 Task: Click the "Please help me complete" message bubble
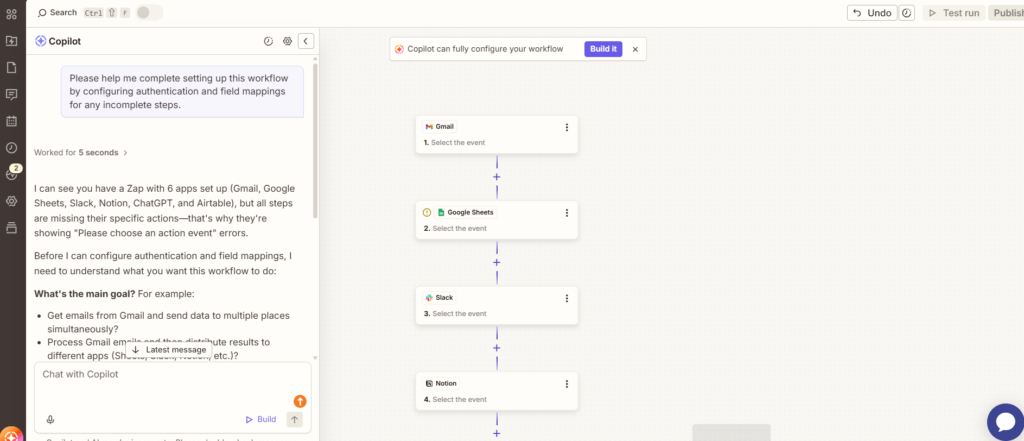coord(182,91)
